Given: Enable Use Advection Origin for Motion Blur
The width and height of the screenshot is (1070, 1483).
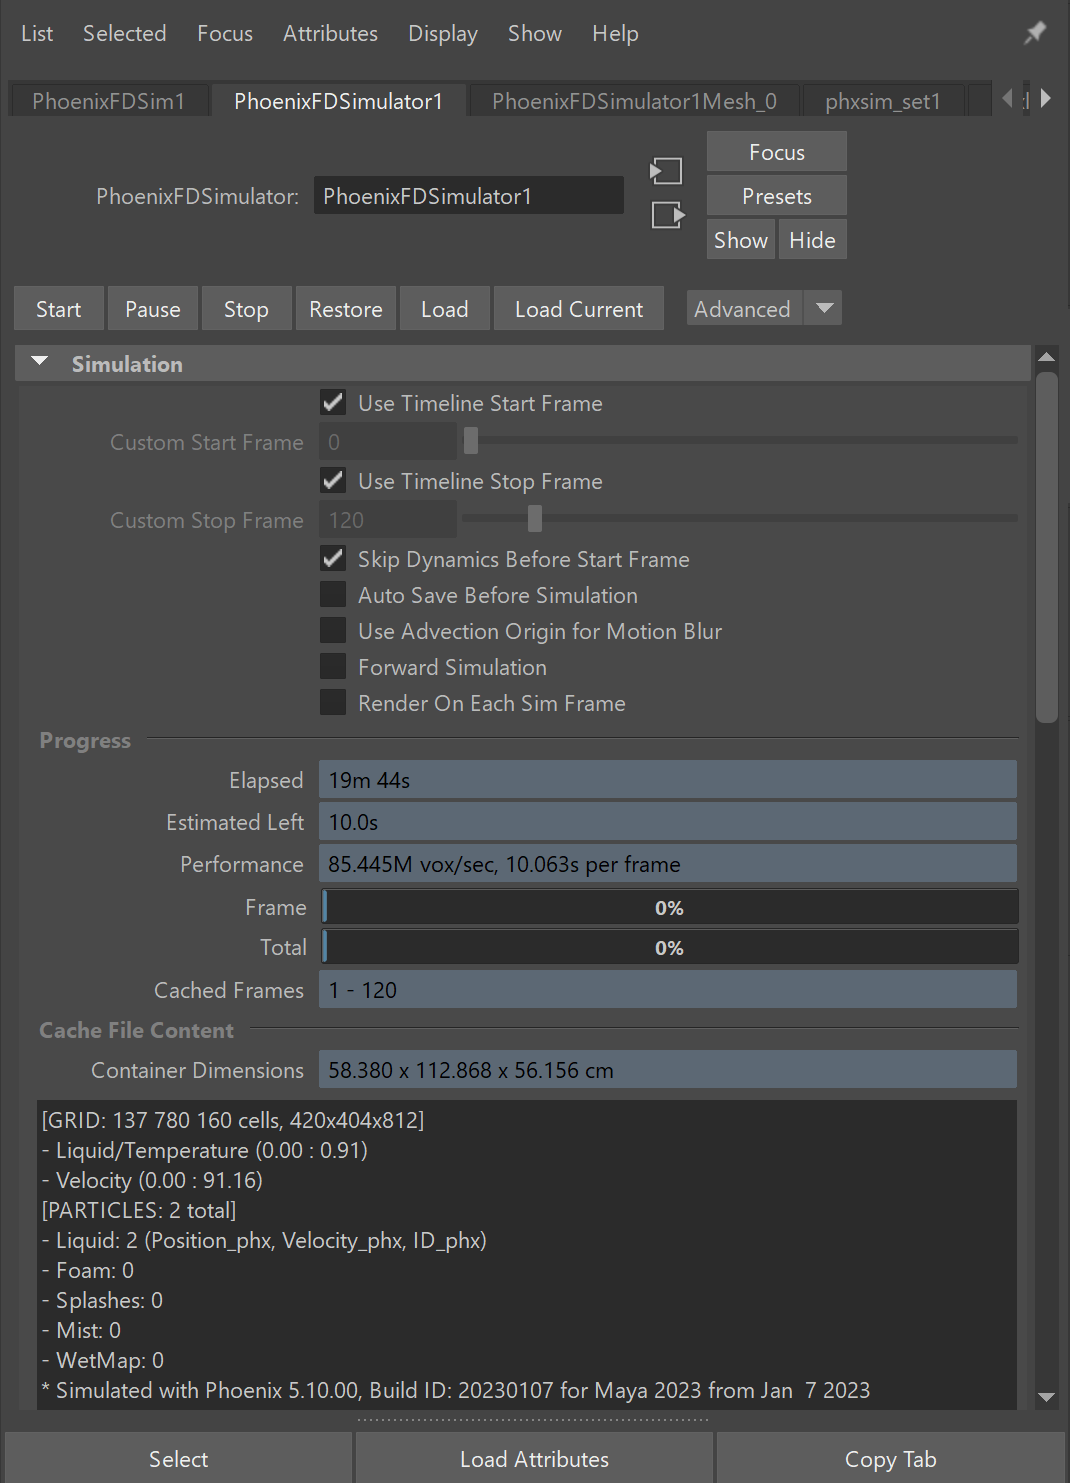Looking at the screenshot, I should coord(333,631).
